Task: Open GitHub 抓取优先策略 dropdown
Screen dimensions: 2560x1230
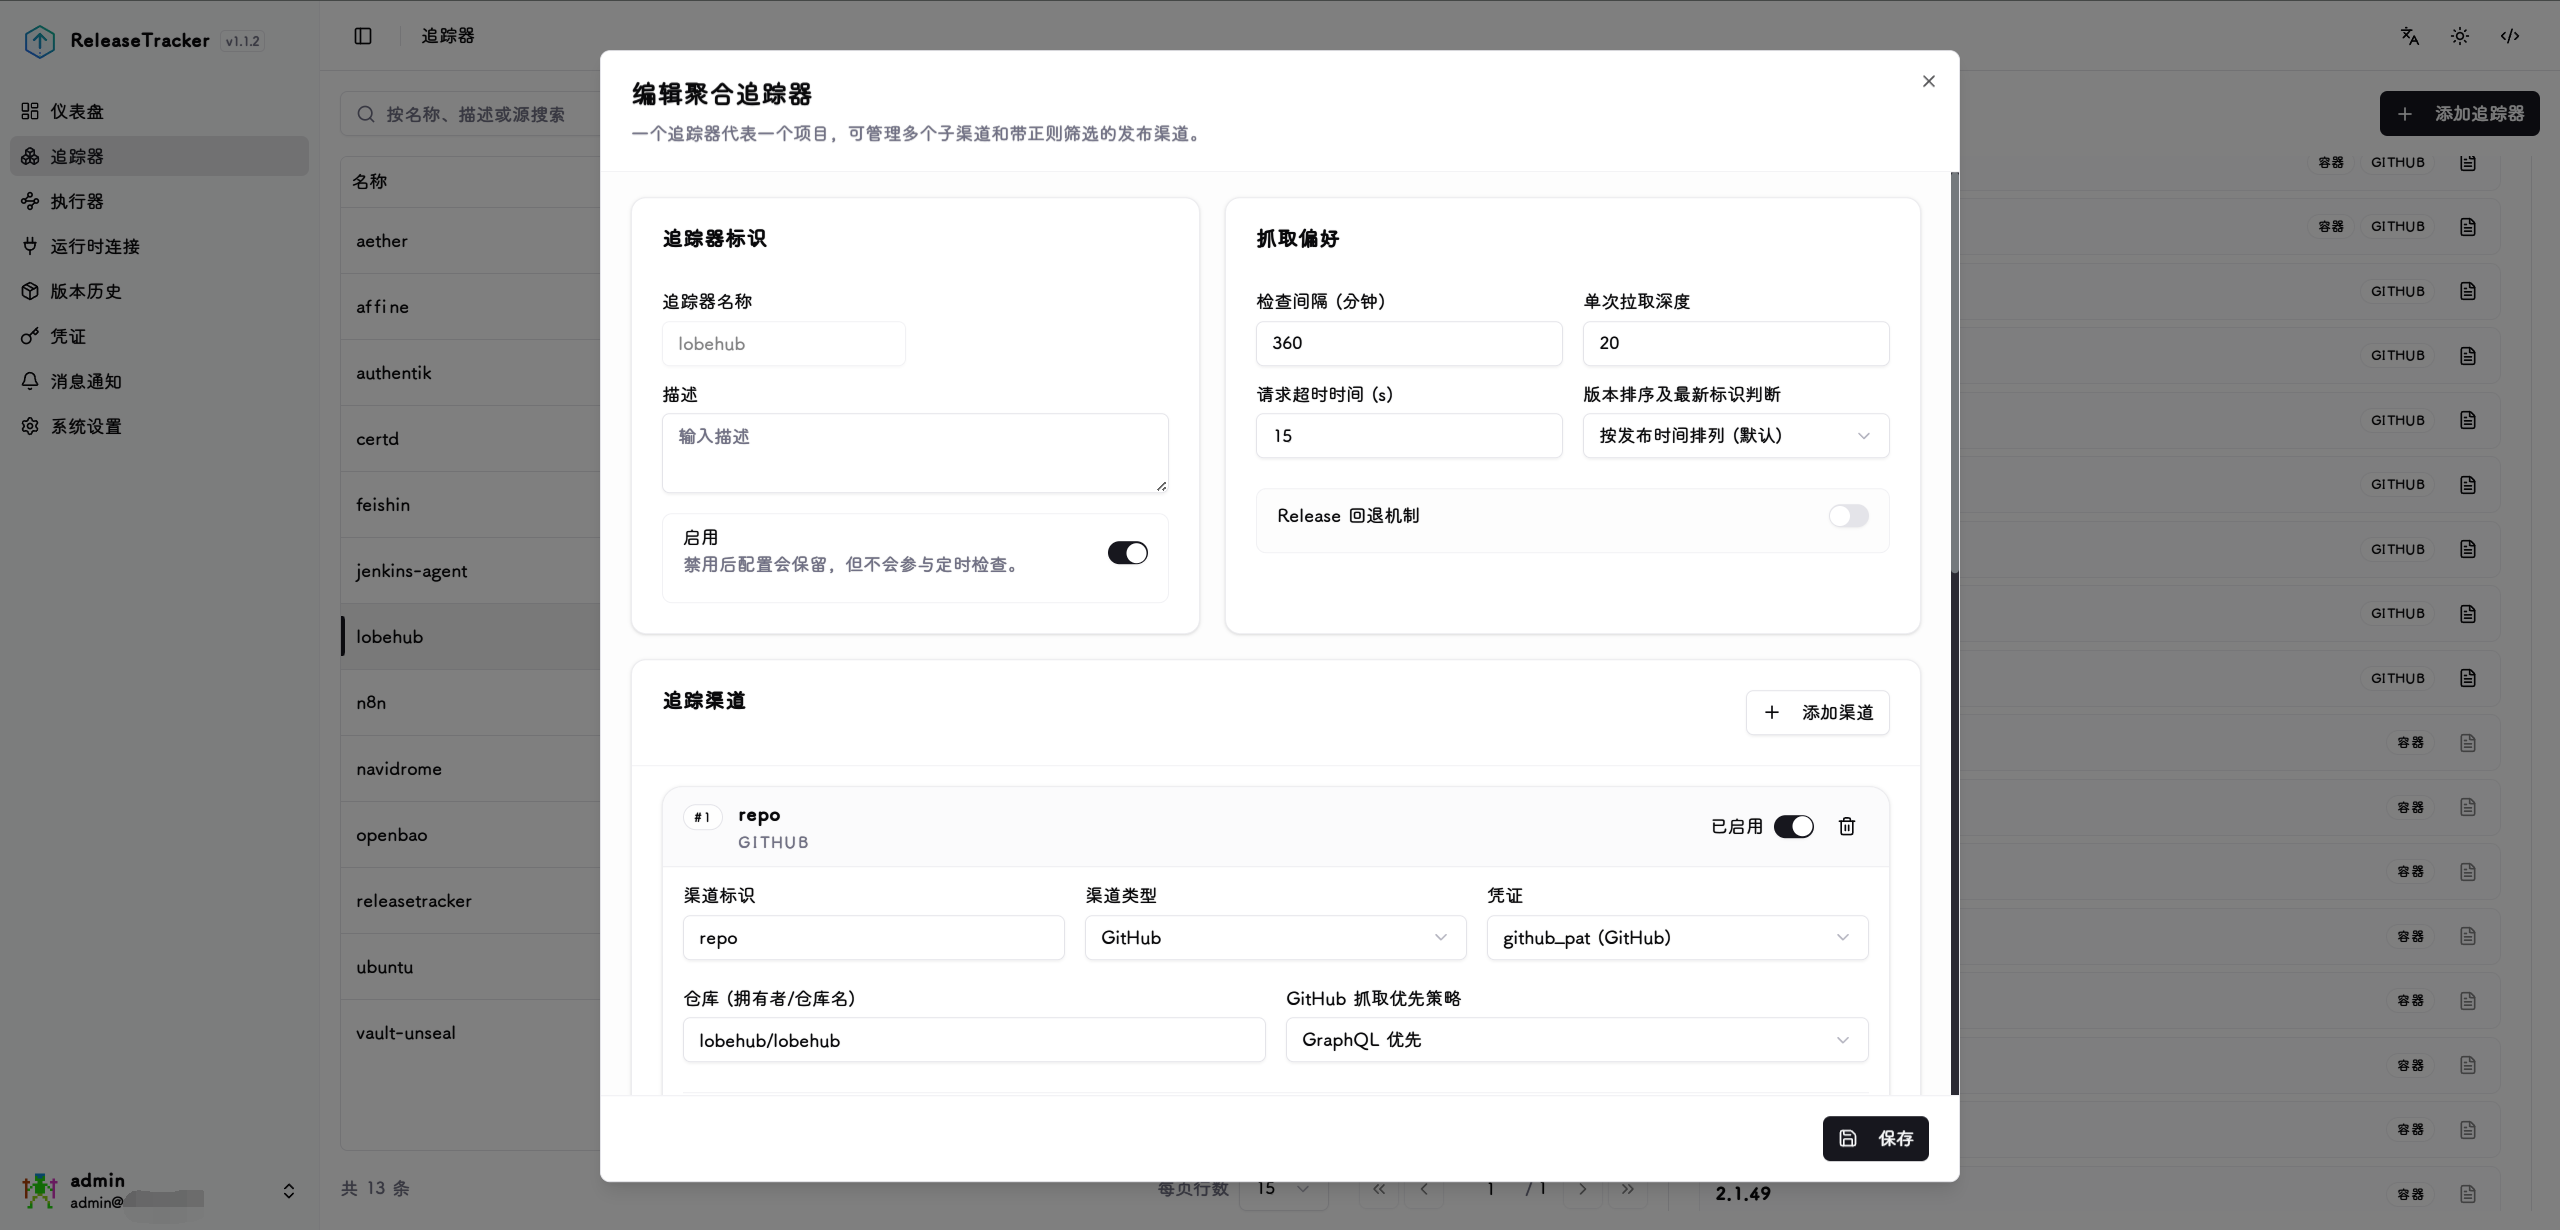Action: pos(1577,1040)
